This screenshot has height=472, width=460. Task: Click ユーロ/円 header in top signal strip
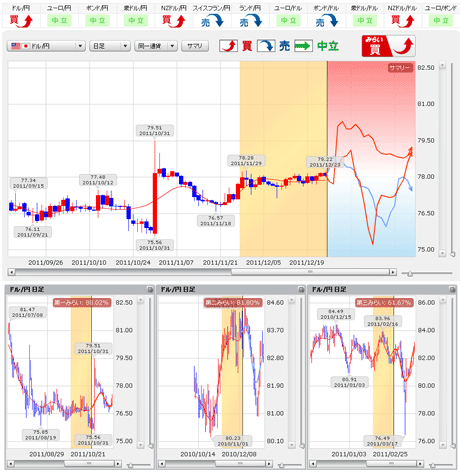[x=59, y=8]
